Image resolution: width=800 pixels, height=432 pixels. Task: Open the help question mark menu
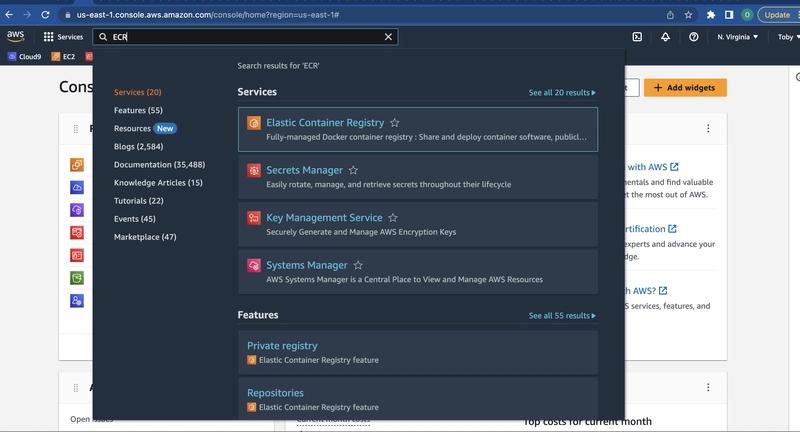pos(693,37)
